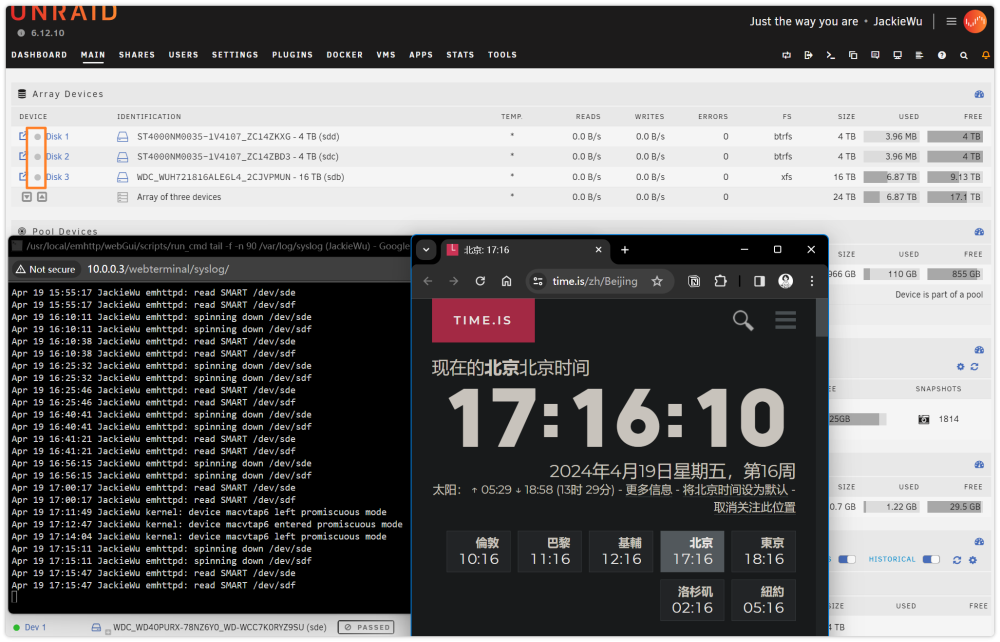Open the Time.is hamburger menu
The width and height of the screenshot is (1000, 642).
tap(785, 320)
